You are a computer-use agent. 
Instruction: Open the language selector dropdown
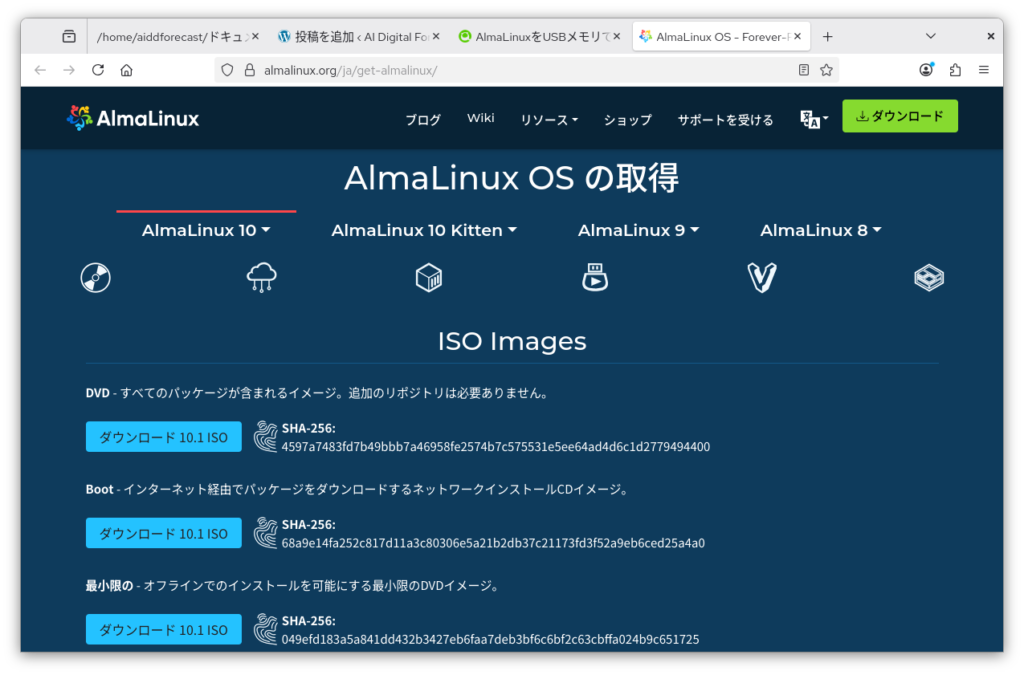[814, 119]
